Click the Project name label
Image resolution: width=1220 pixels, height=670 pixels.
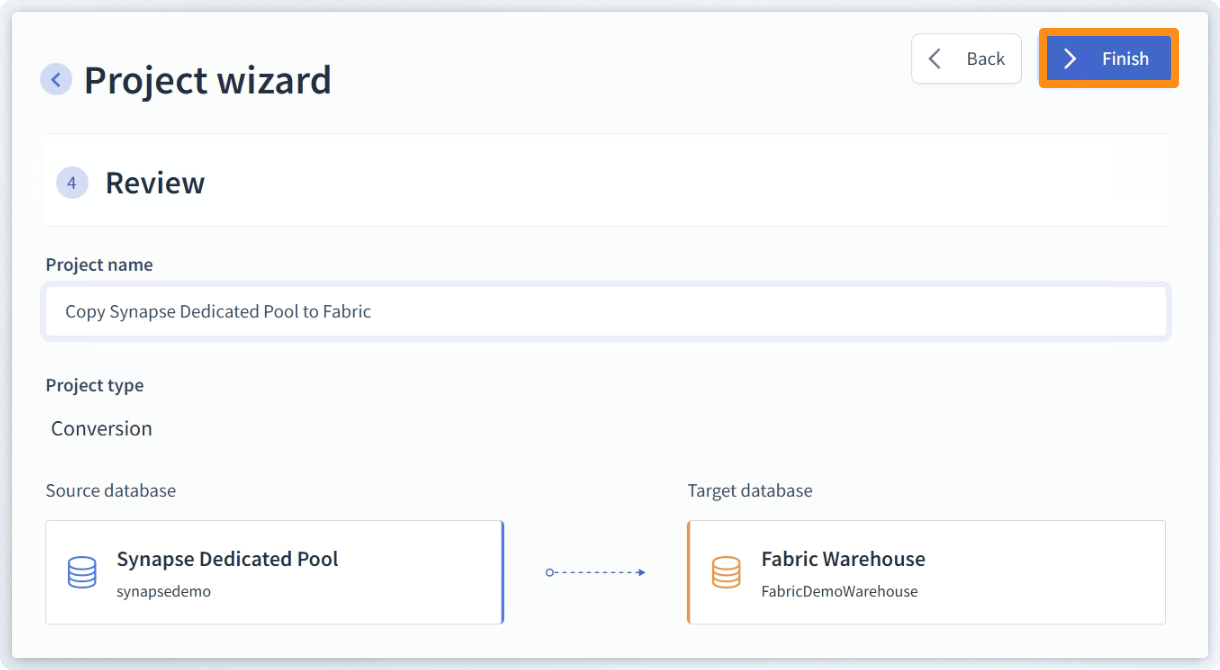(99, 265)
